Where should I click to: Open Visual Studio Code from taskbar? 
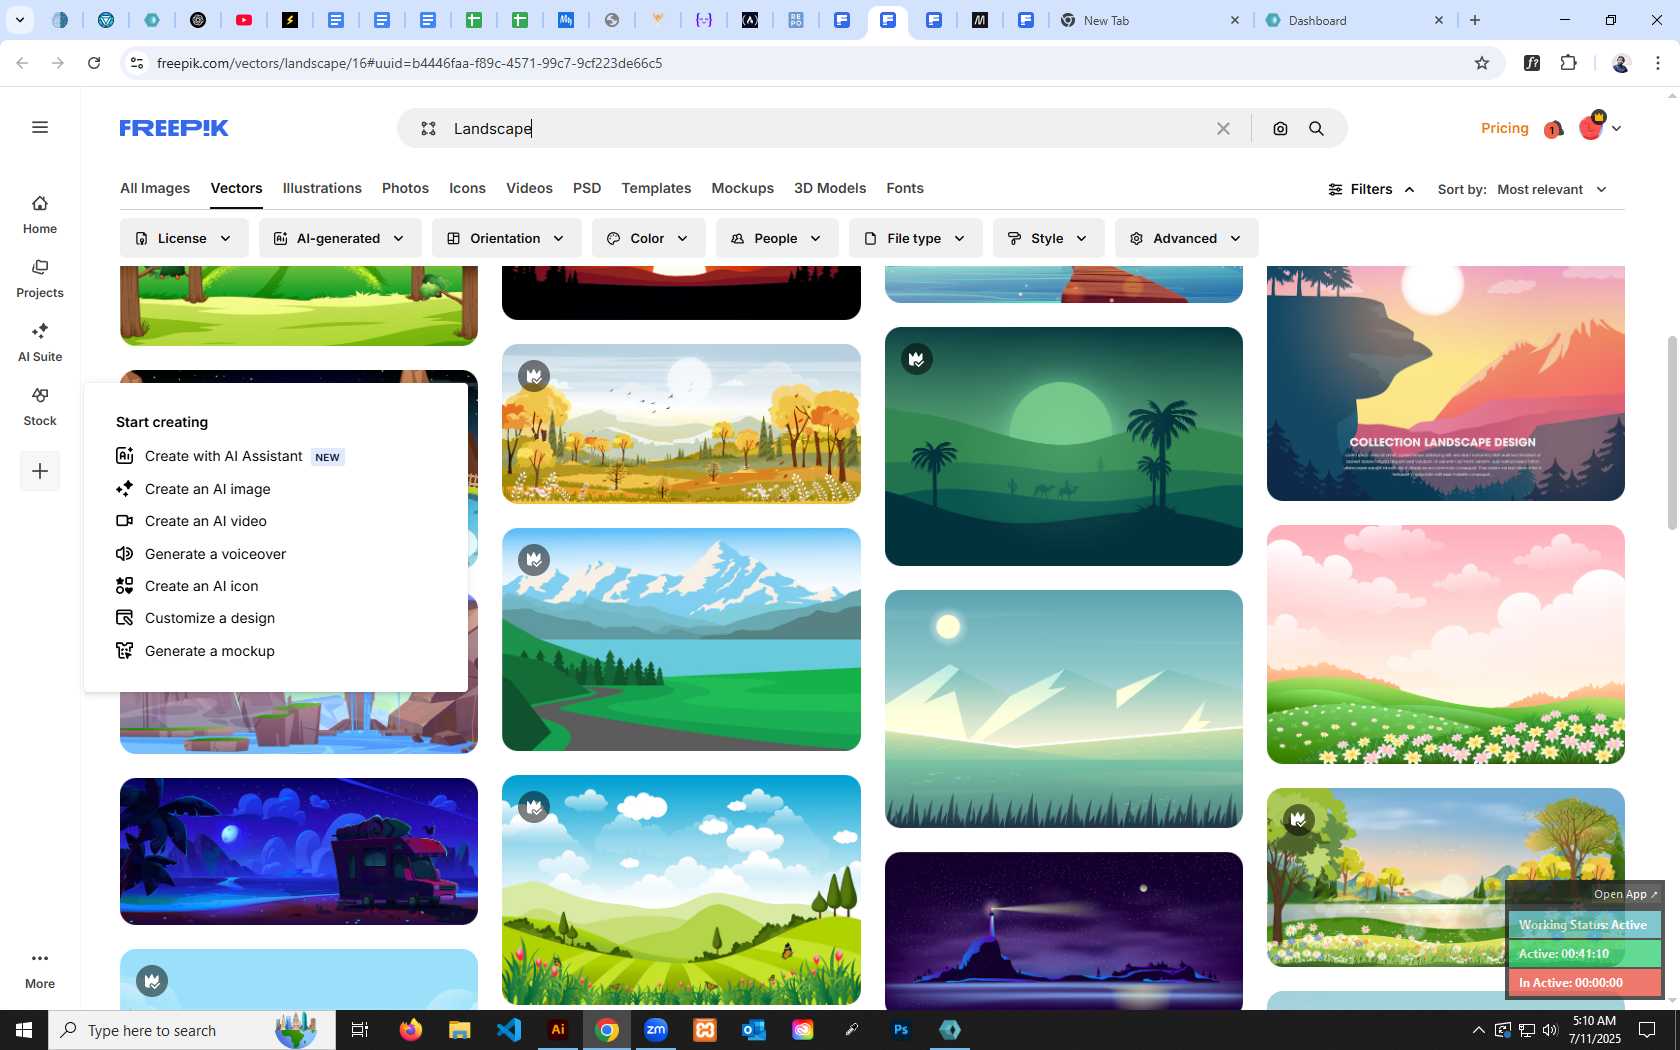509,1030
